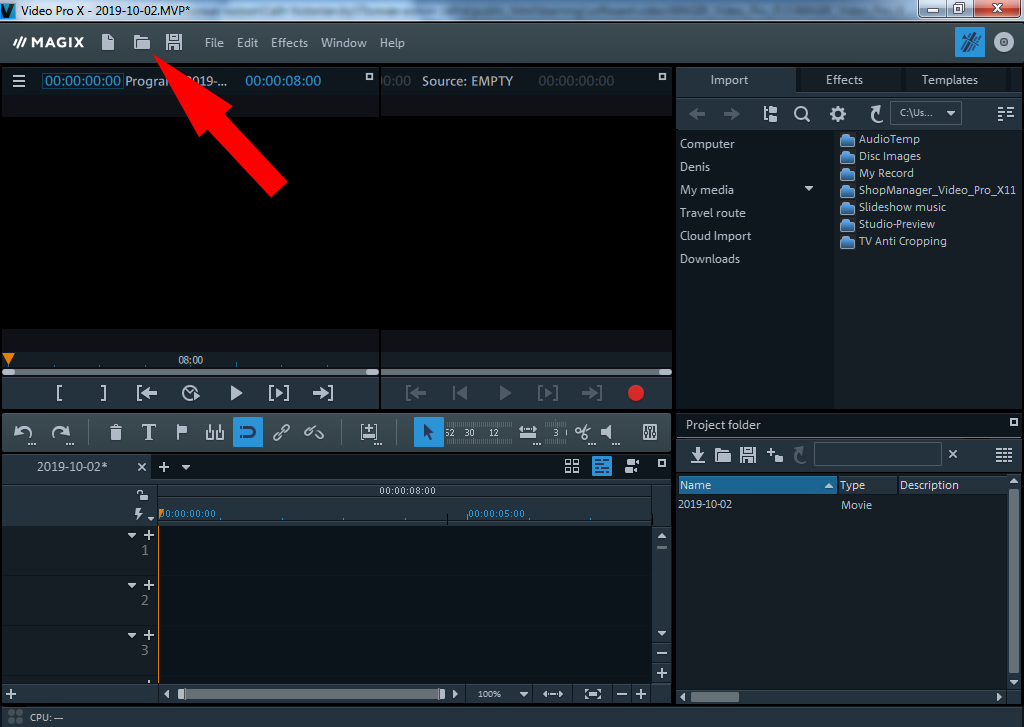Open the audio mixer icon

pyautogui.click(x=649, y=432)
